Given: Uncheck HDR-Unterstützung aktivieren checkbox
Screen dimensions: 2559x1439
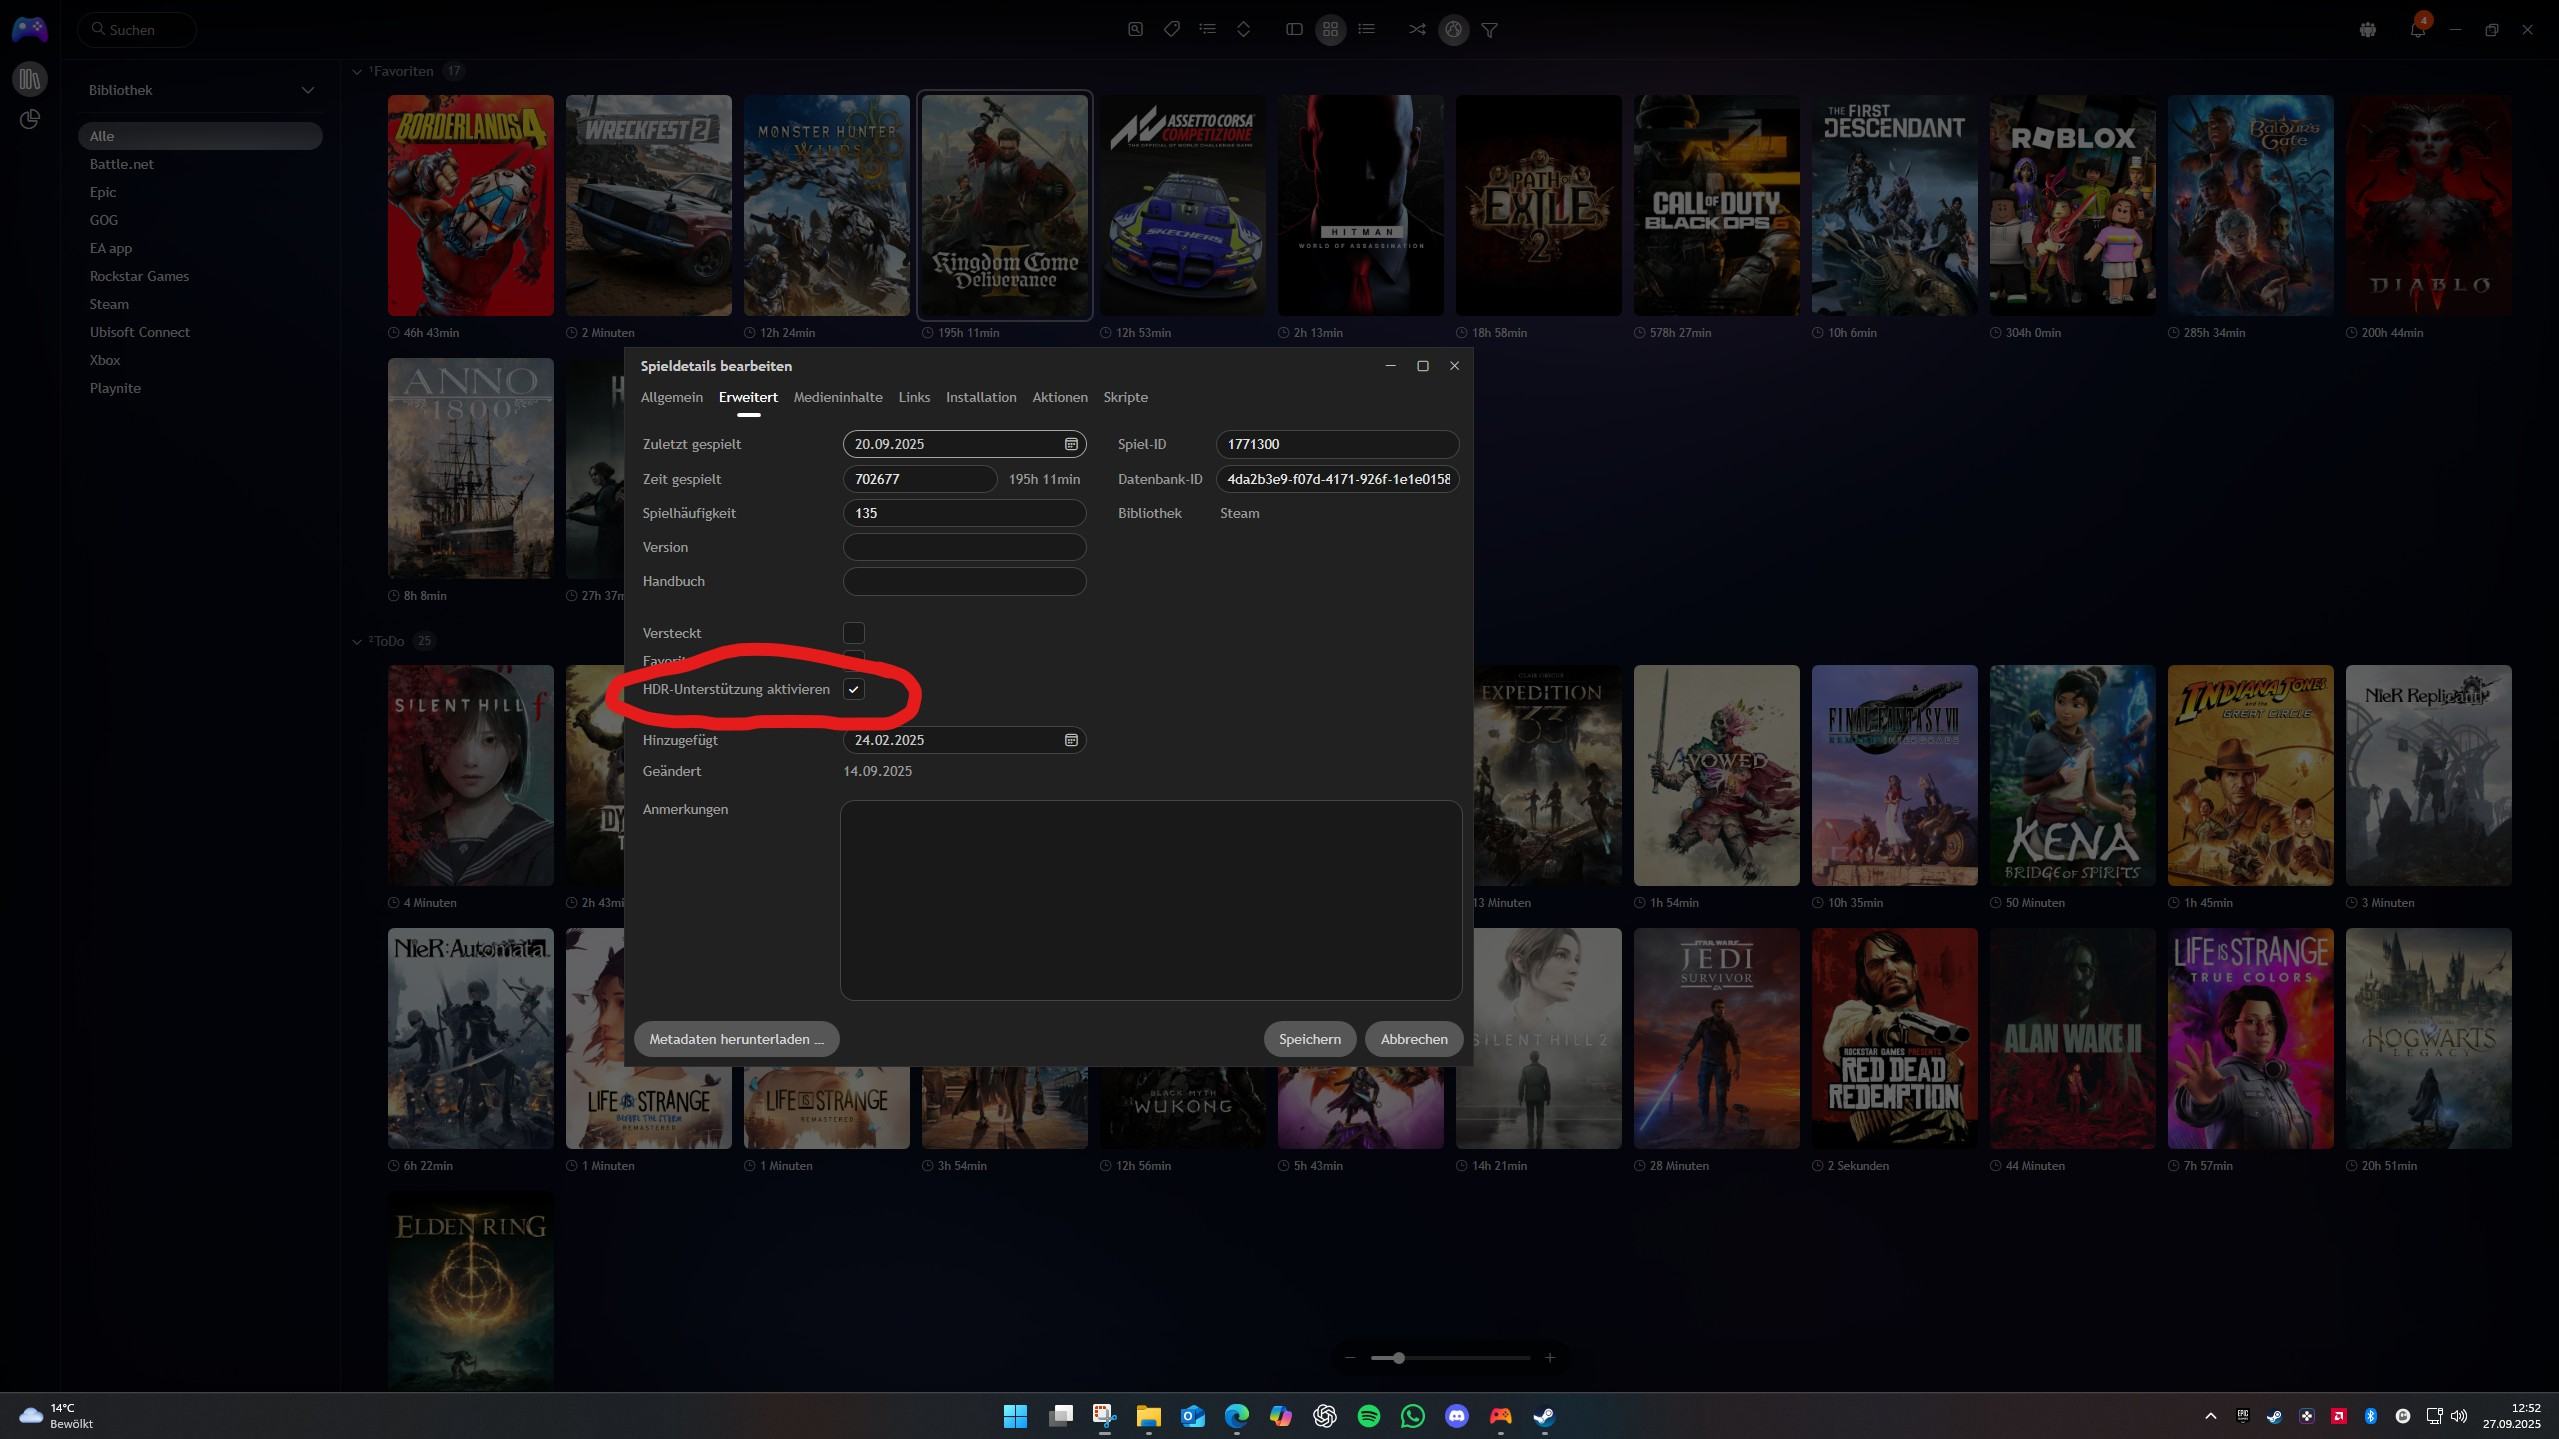Looking at the screenshot, I should [853, 690].
